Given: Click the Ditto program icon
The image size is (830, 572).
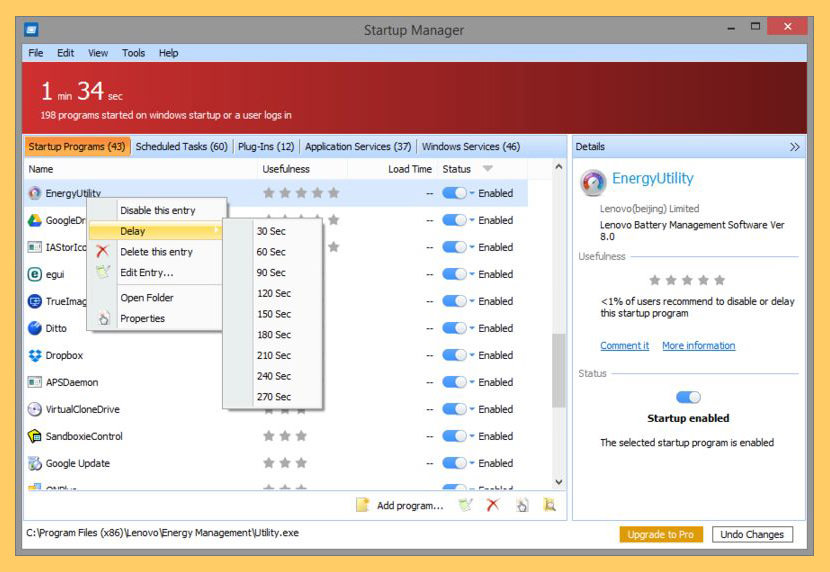Looking at the screenshot, I should pyautogui.click(x=34, y=328).
